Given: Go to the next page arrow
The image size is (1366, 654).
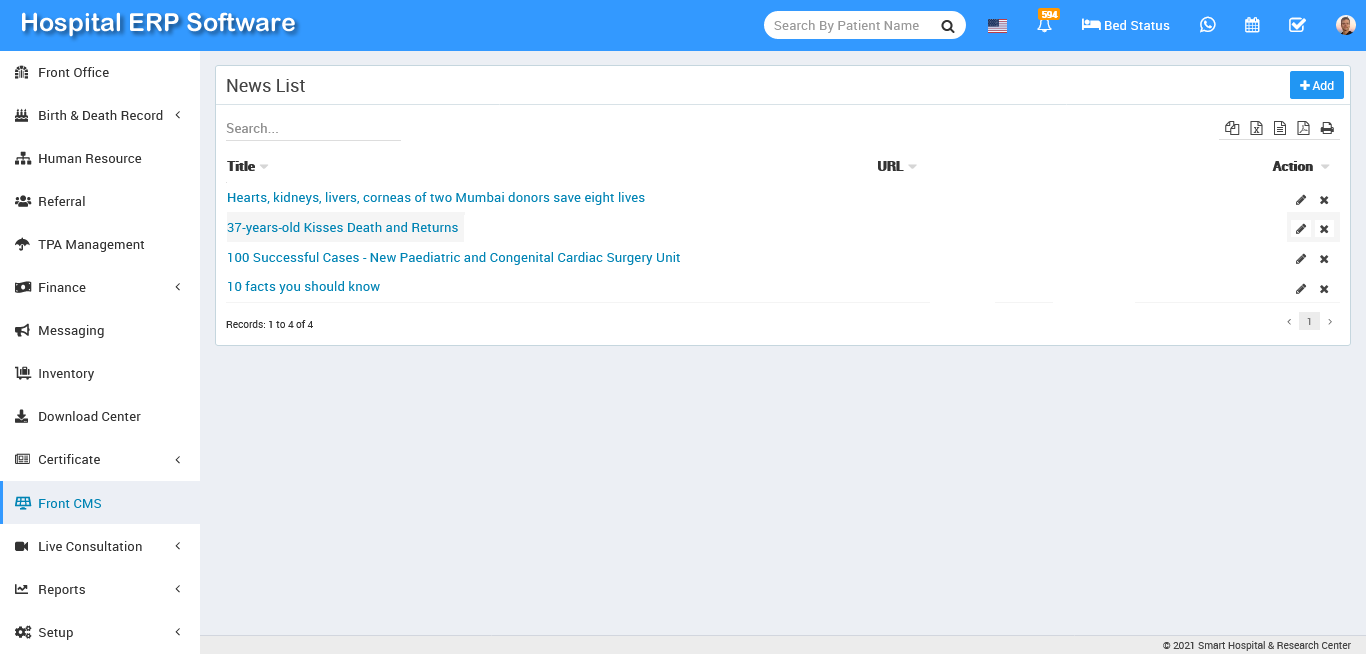Looking at the screenshot, I should pos(1330,322).
